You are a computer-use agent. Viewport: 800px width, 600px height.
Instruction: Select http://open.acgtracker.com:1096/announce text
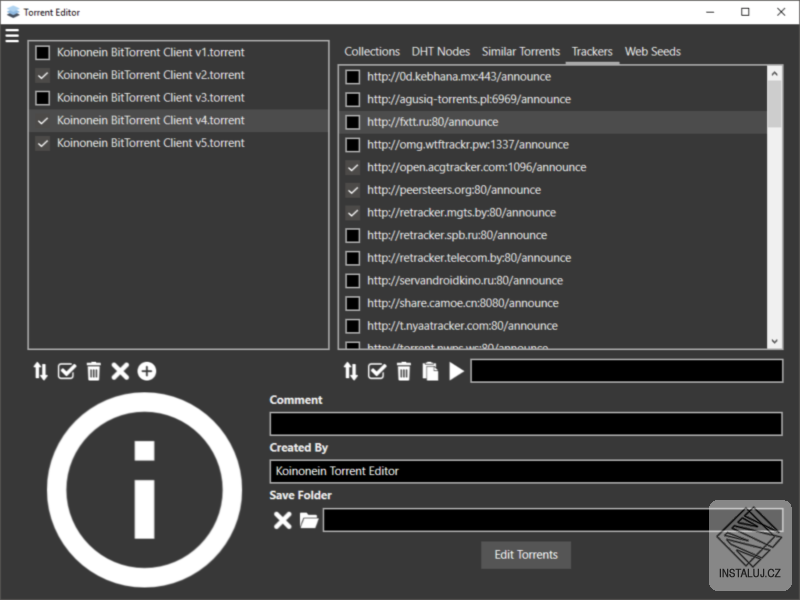[x=477, y=167]
